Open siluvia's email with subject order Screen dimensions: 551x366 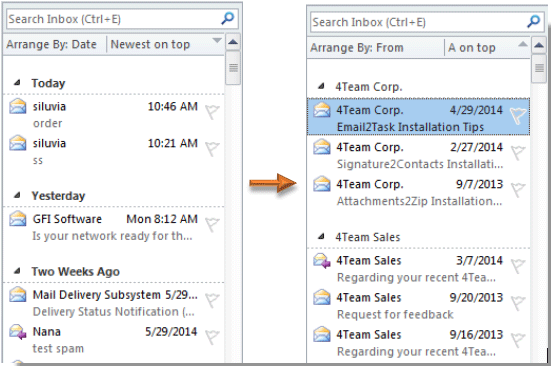click(114, 115)
